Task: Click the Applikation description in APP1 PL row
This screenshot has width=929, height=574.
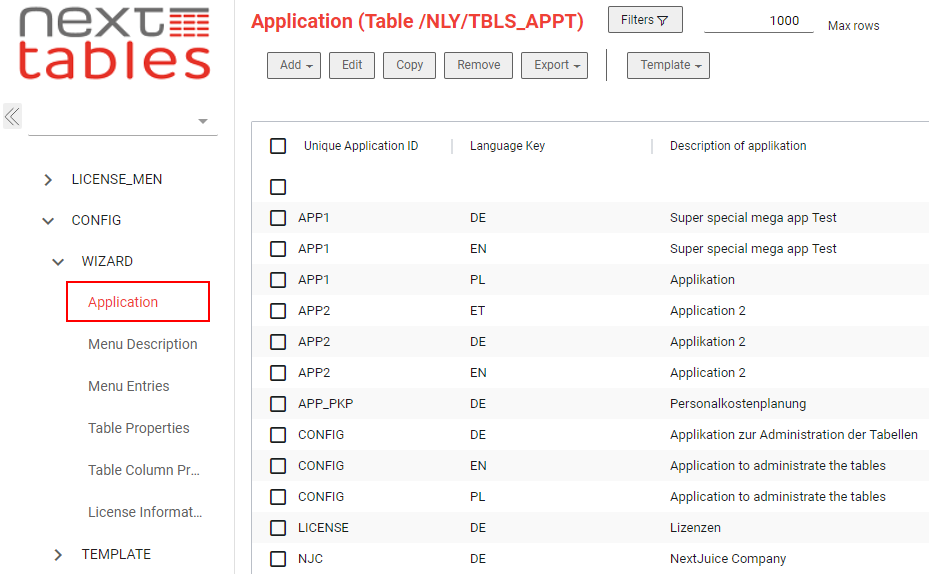Action: [x=702, y=280]
